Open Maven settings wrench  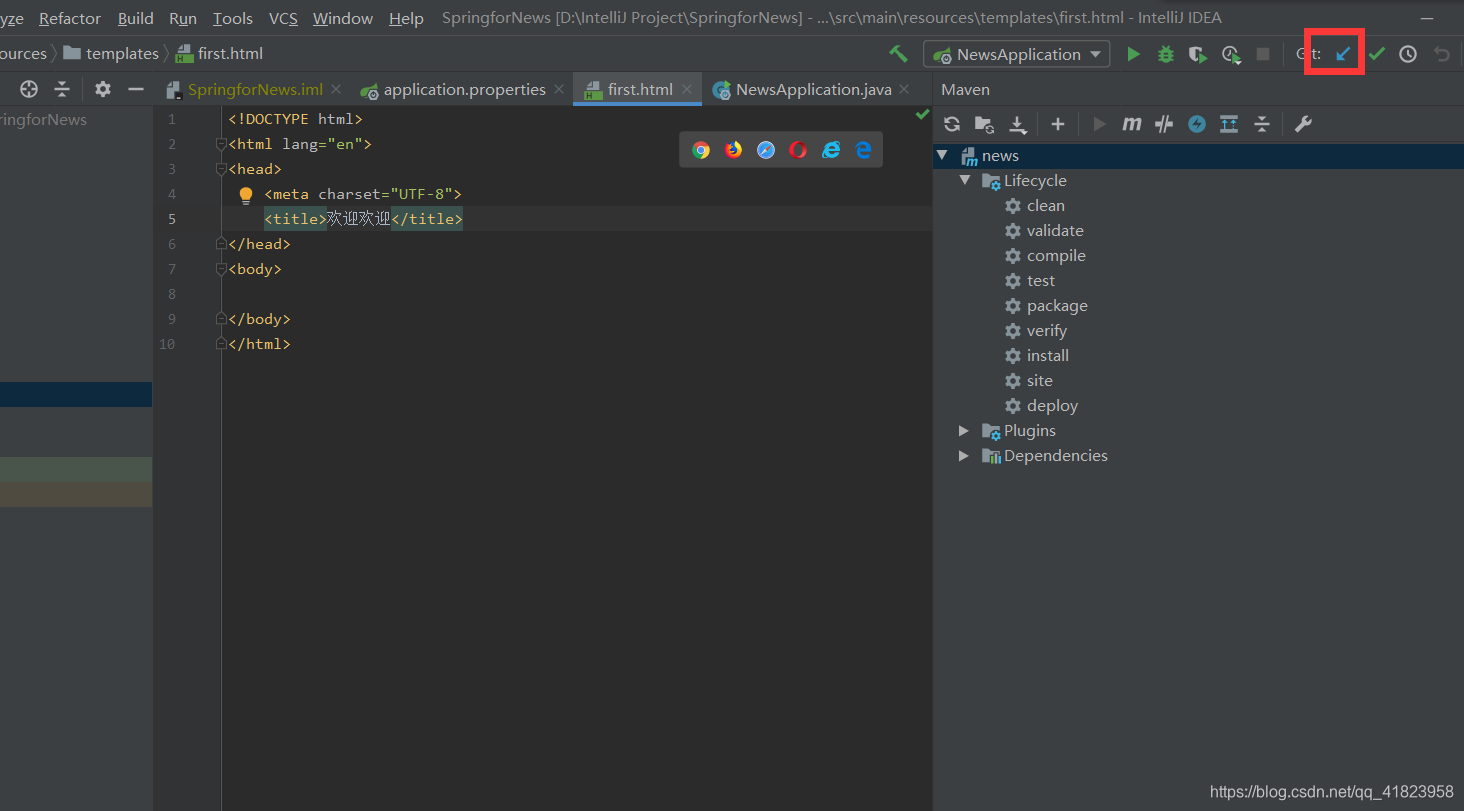1303,124
